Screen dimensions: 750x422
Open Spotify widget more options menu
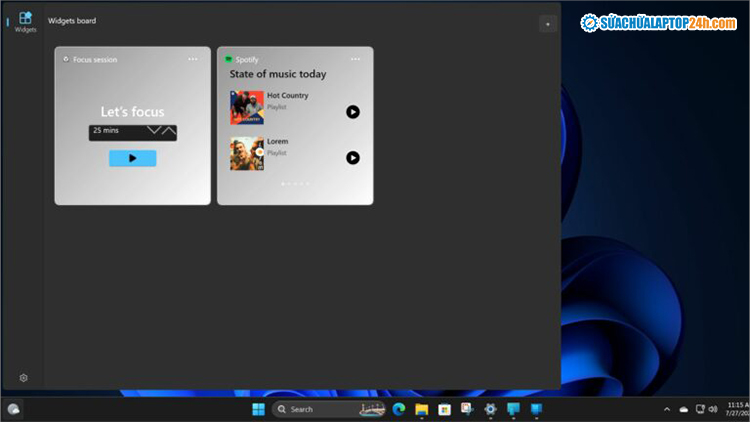[x=355, y=59]
